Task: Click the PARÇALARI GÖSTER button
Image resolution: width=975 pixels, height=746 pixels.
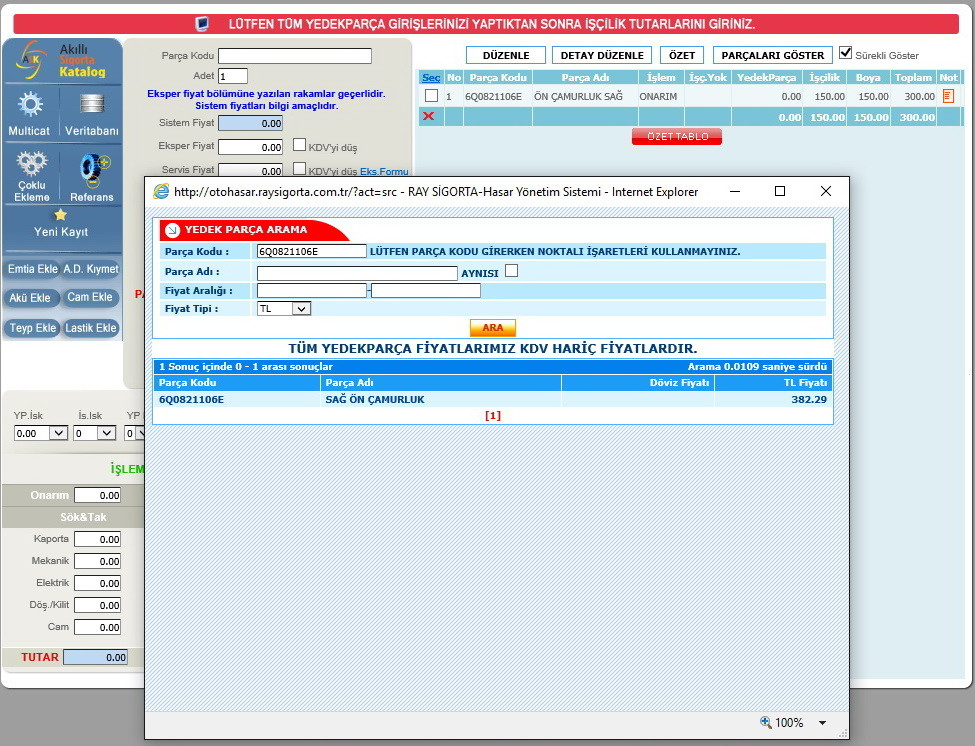Action: point(772,55)
